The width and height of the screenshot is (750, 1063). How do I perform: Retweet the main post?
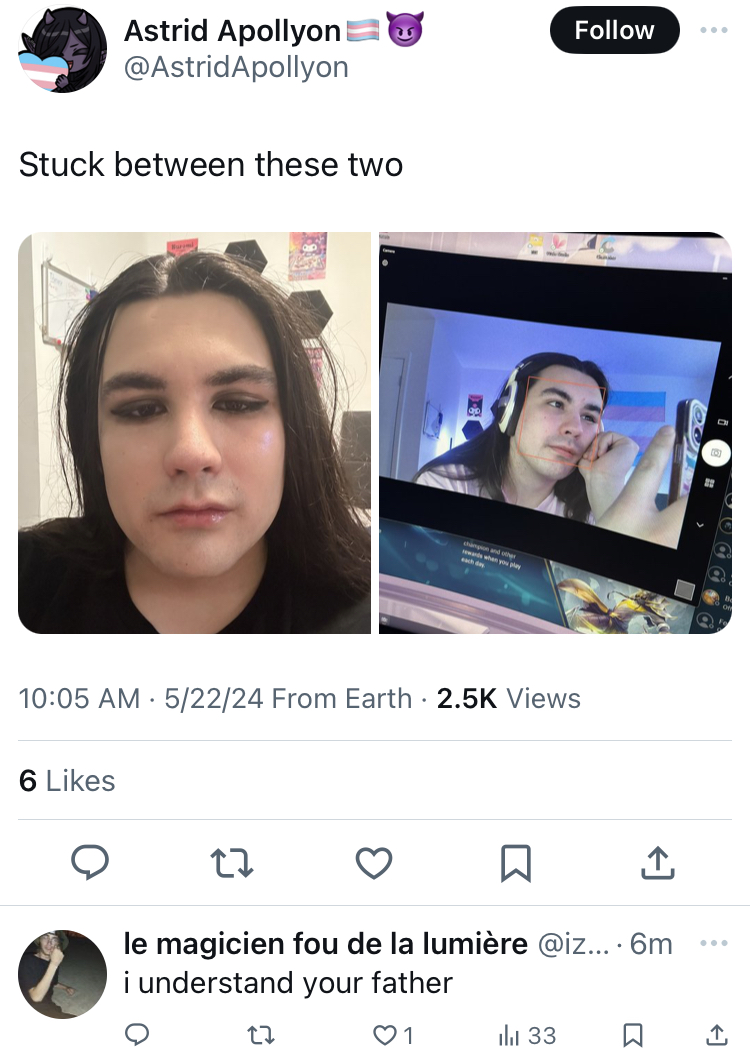pyautogui.click(x=232, y=863)
